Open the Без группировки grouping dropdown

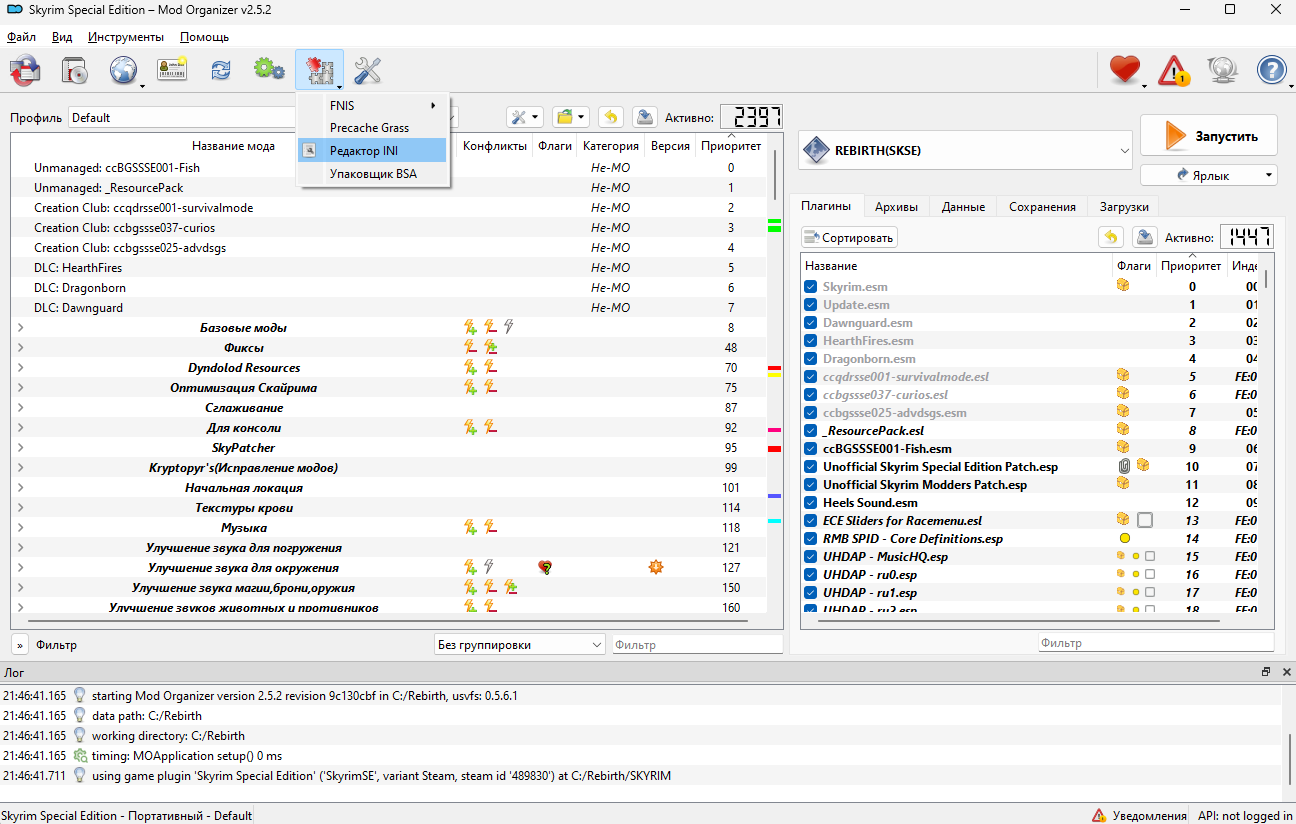pyautogui.click(x=520, y=645)
